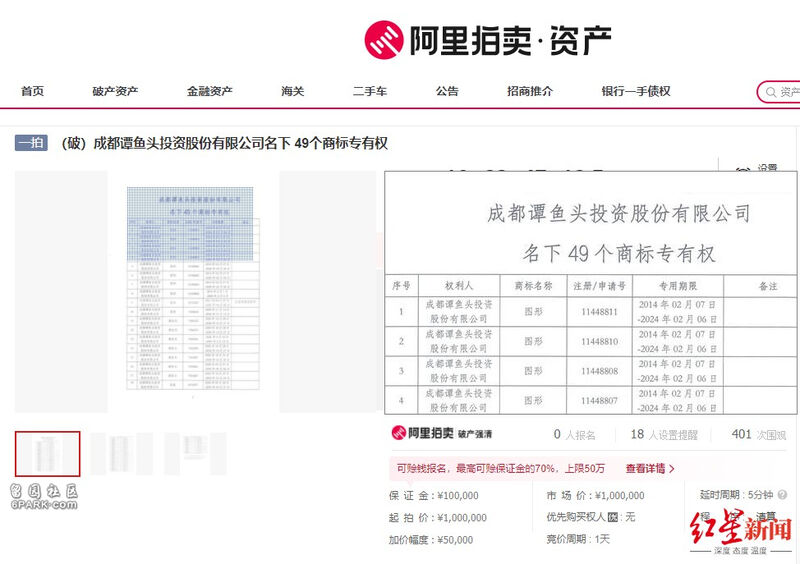Go to 招商推介 section
This screenshot has height=564, width=800.
(x=530, y=91)
